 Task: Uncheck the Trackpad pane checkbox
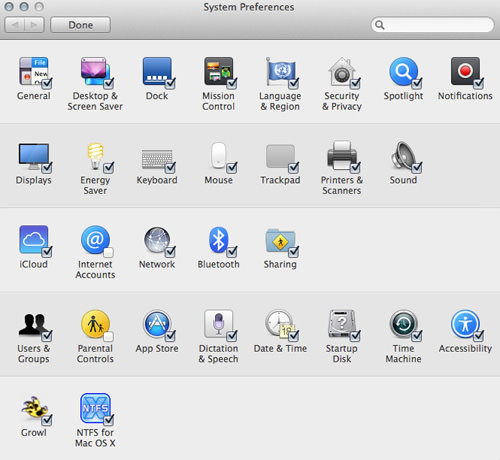[x=293, y=168]
